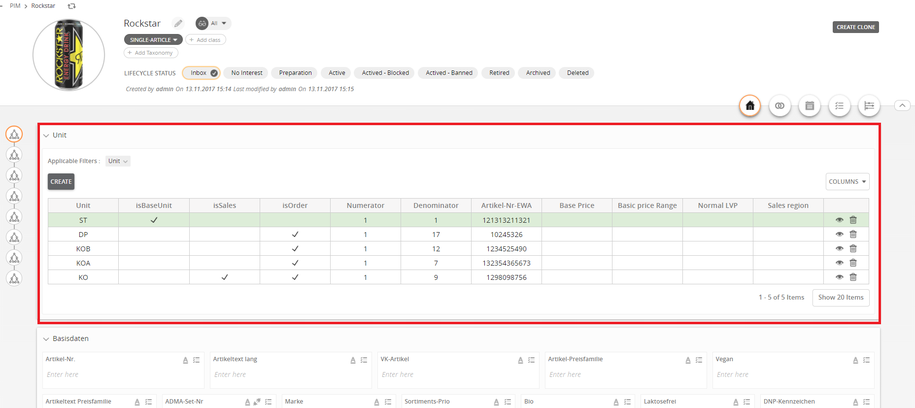
Task: Open the home tab icon
Action: click(749, 106)
